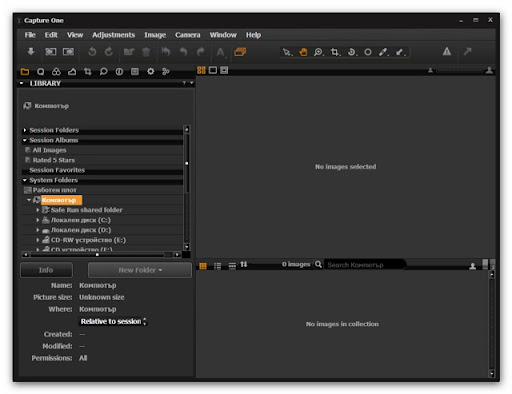This screenshot has height=394, width=512.
Task: Open the Batch gears tool tab
Action: point(166,71)
